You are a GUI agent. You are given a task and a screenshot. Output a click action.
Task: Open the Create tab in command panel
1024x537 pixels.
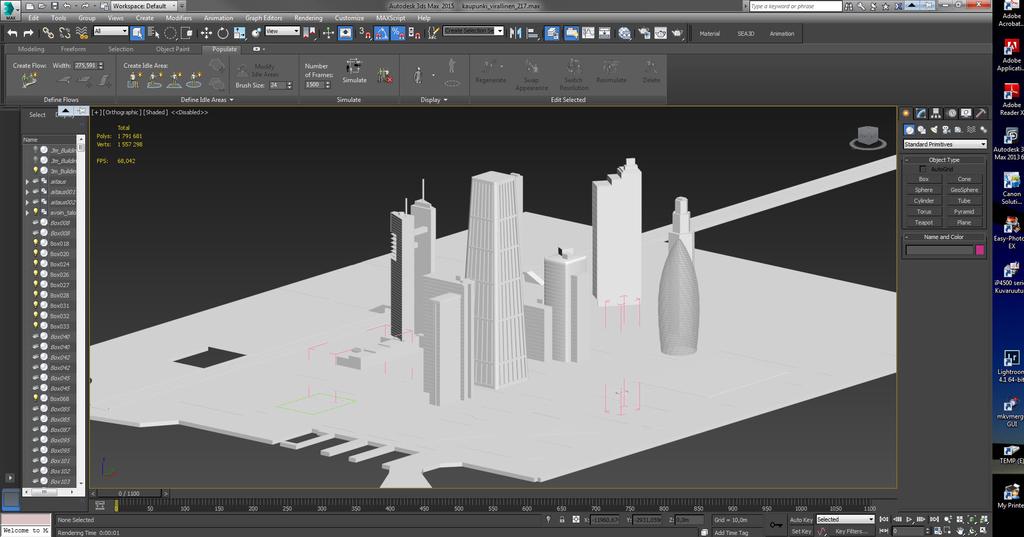tap(906, 113)
